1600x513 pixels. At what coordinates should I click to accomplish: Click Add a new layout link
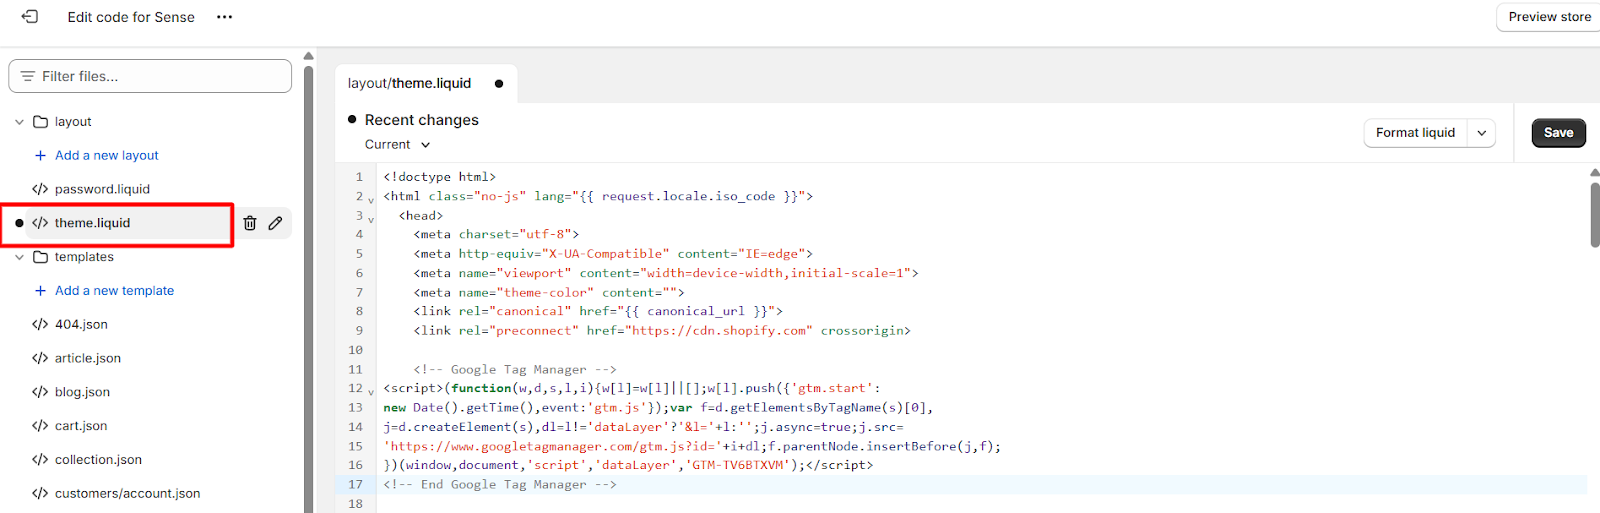click(x=107, y=155)
